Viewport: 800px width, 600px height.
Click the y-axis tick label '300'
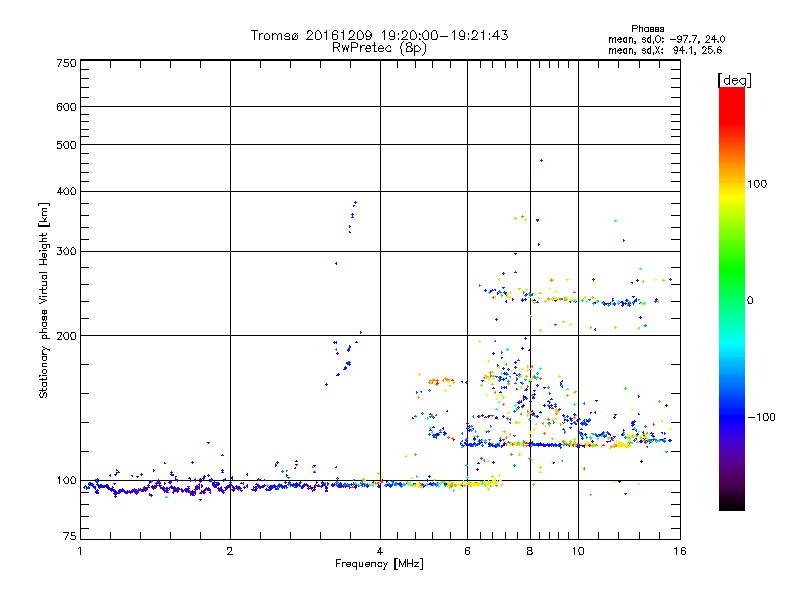pos(66,252)
